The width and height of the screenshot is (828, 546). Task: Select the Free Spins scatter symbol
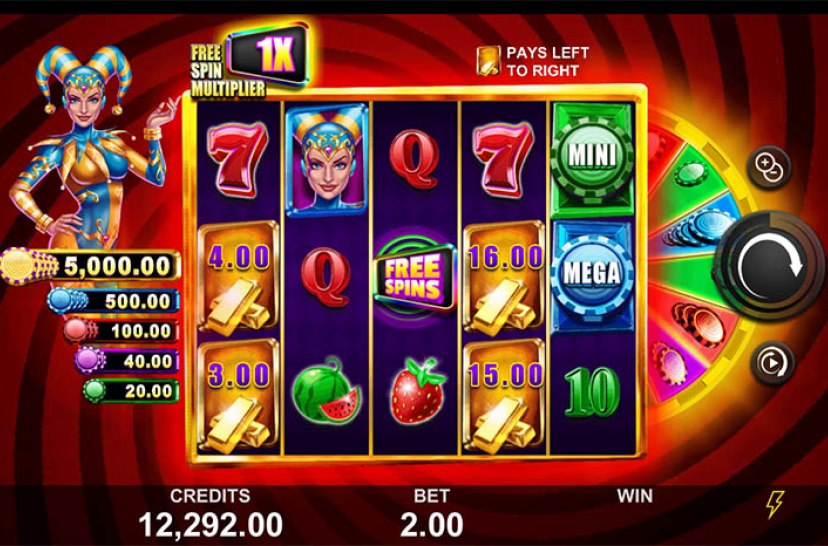pyautogui.click(x=413, y=275)
